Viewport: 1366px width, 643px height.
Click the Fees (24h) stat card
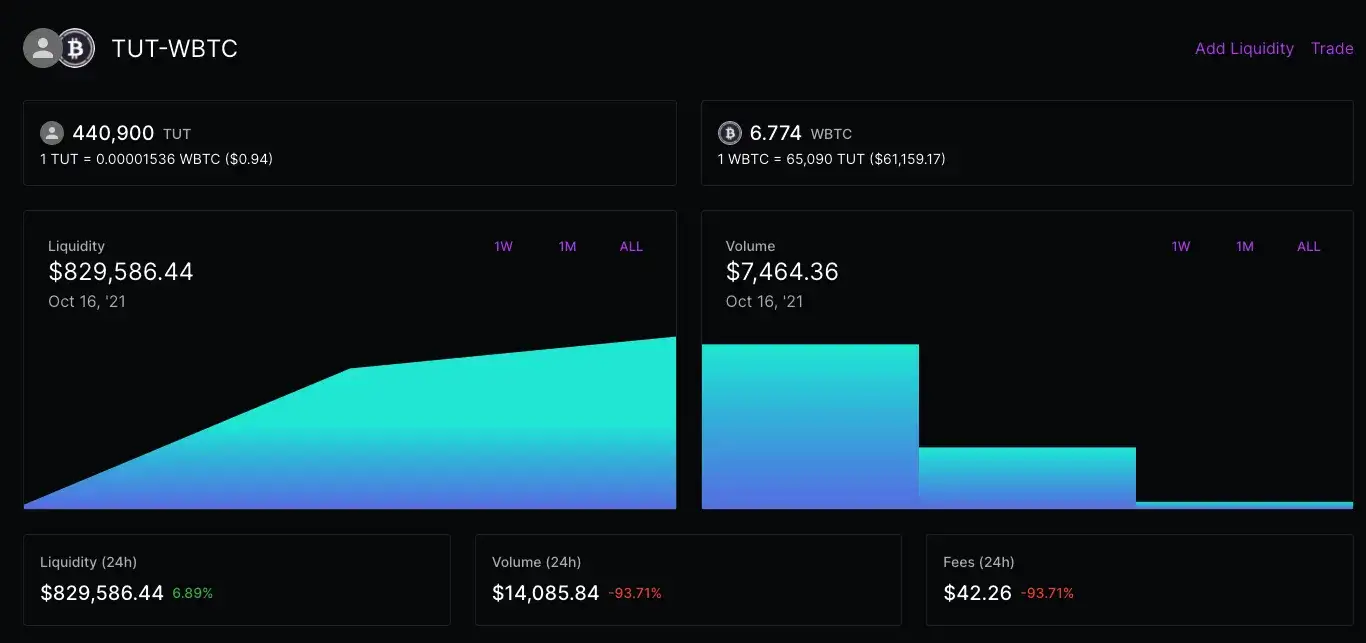click(x=1140, y=580)
